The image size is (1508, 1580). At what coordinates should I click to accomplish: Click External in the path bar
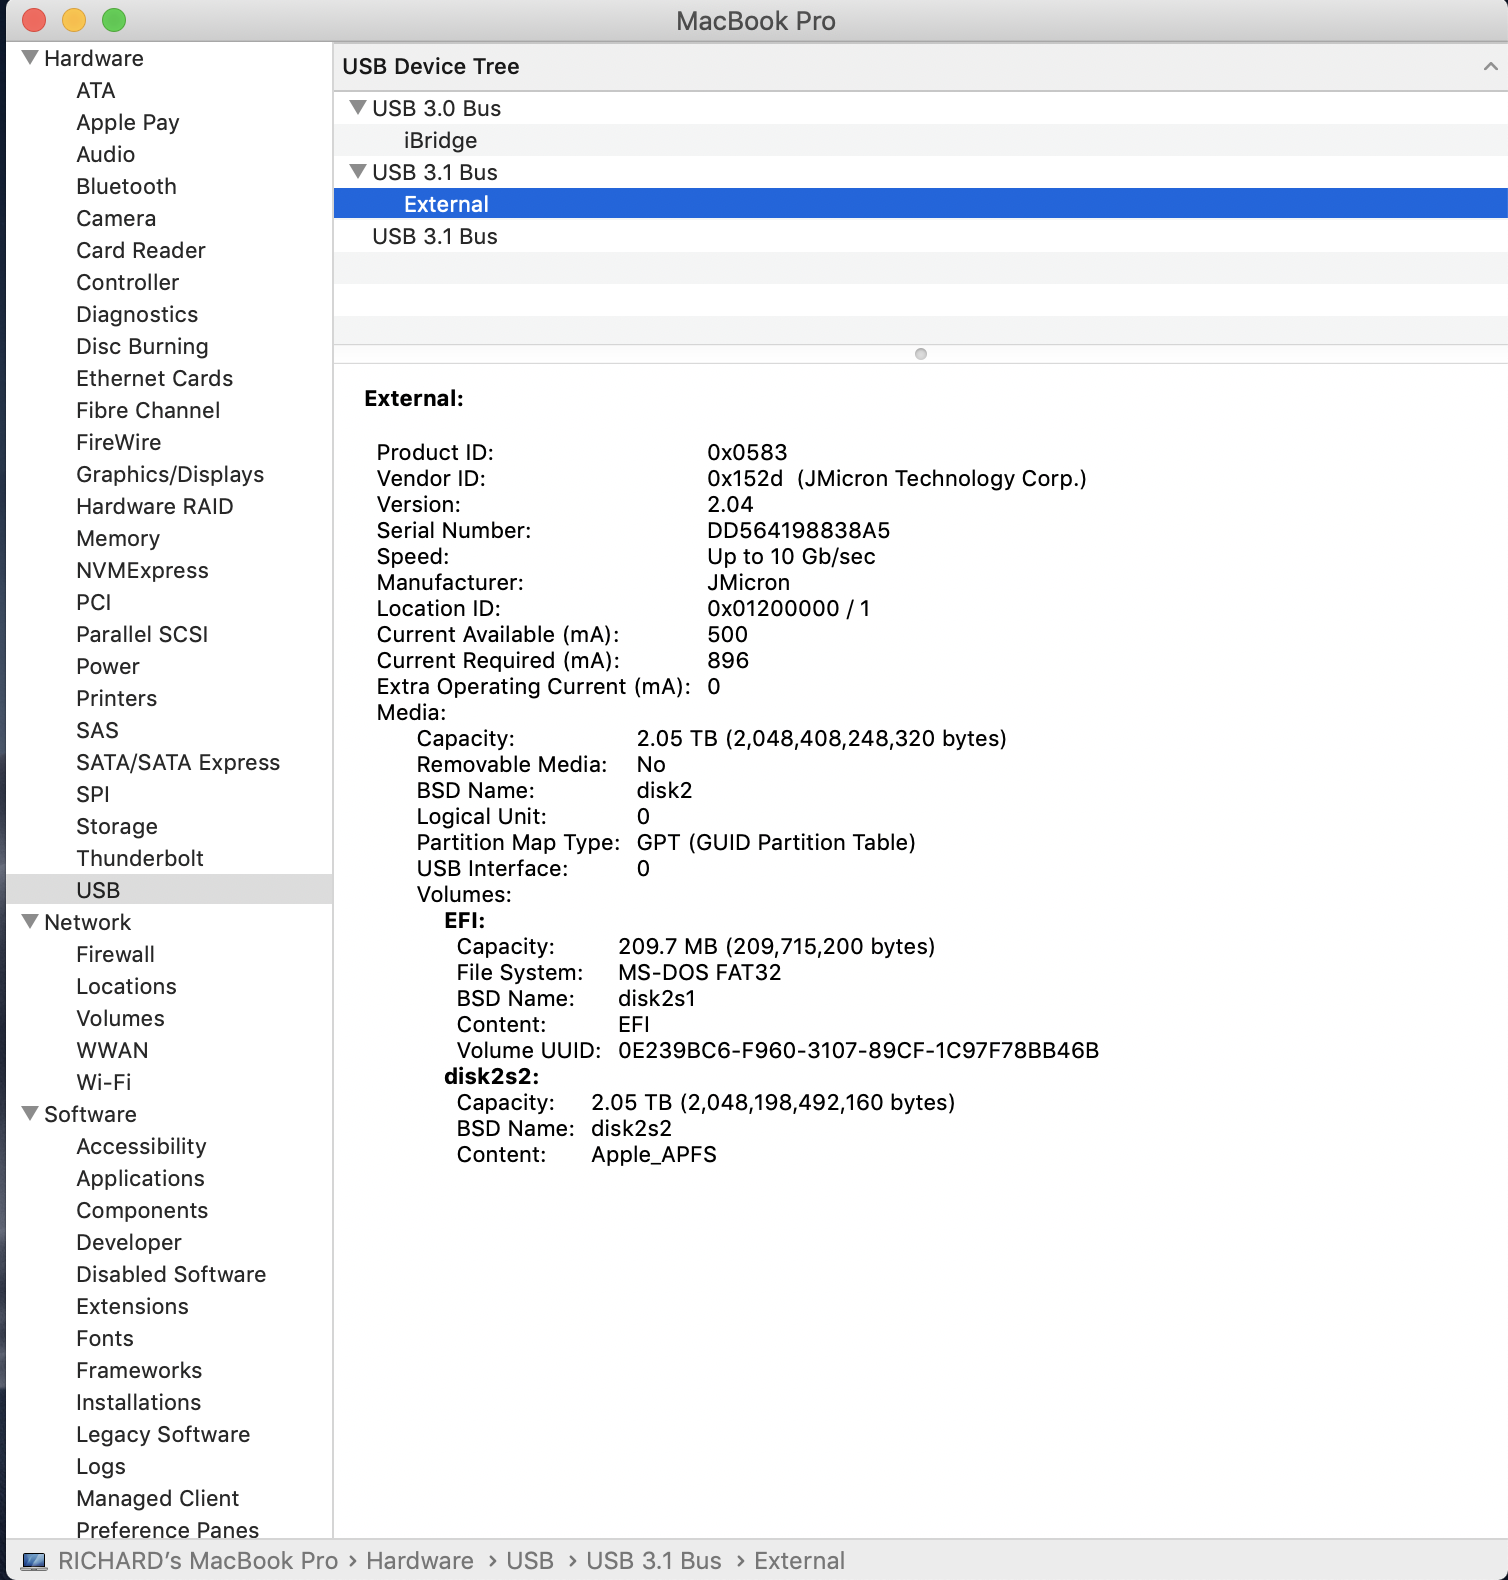(799, 1561)
